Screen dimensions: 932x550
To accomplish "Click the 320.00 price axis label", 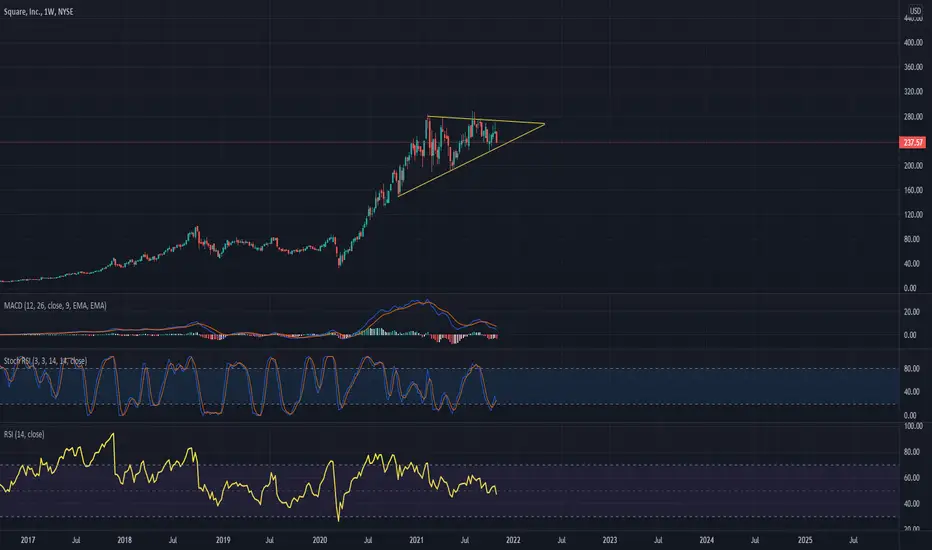I will pyautogui.click(x=913, y=92).
